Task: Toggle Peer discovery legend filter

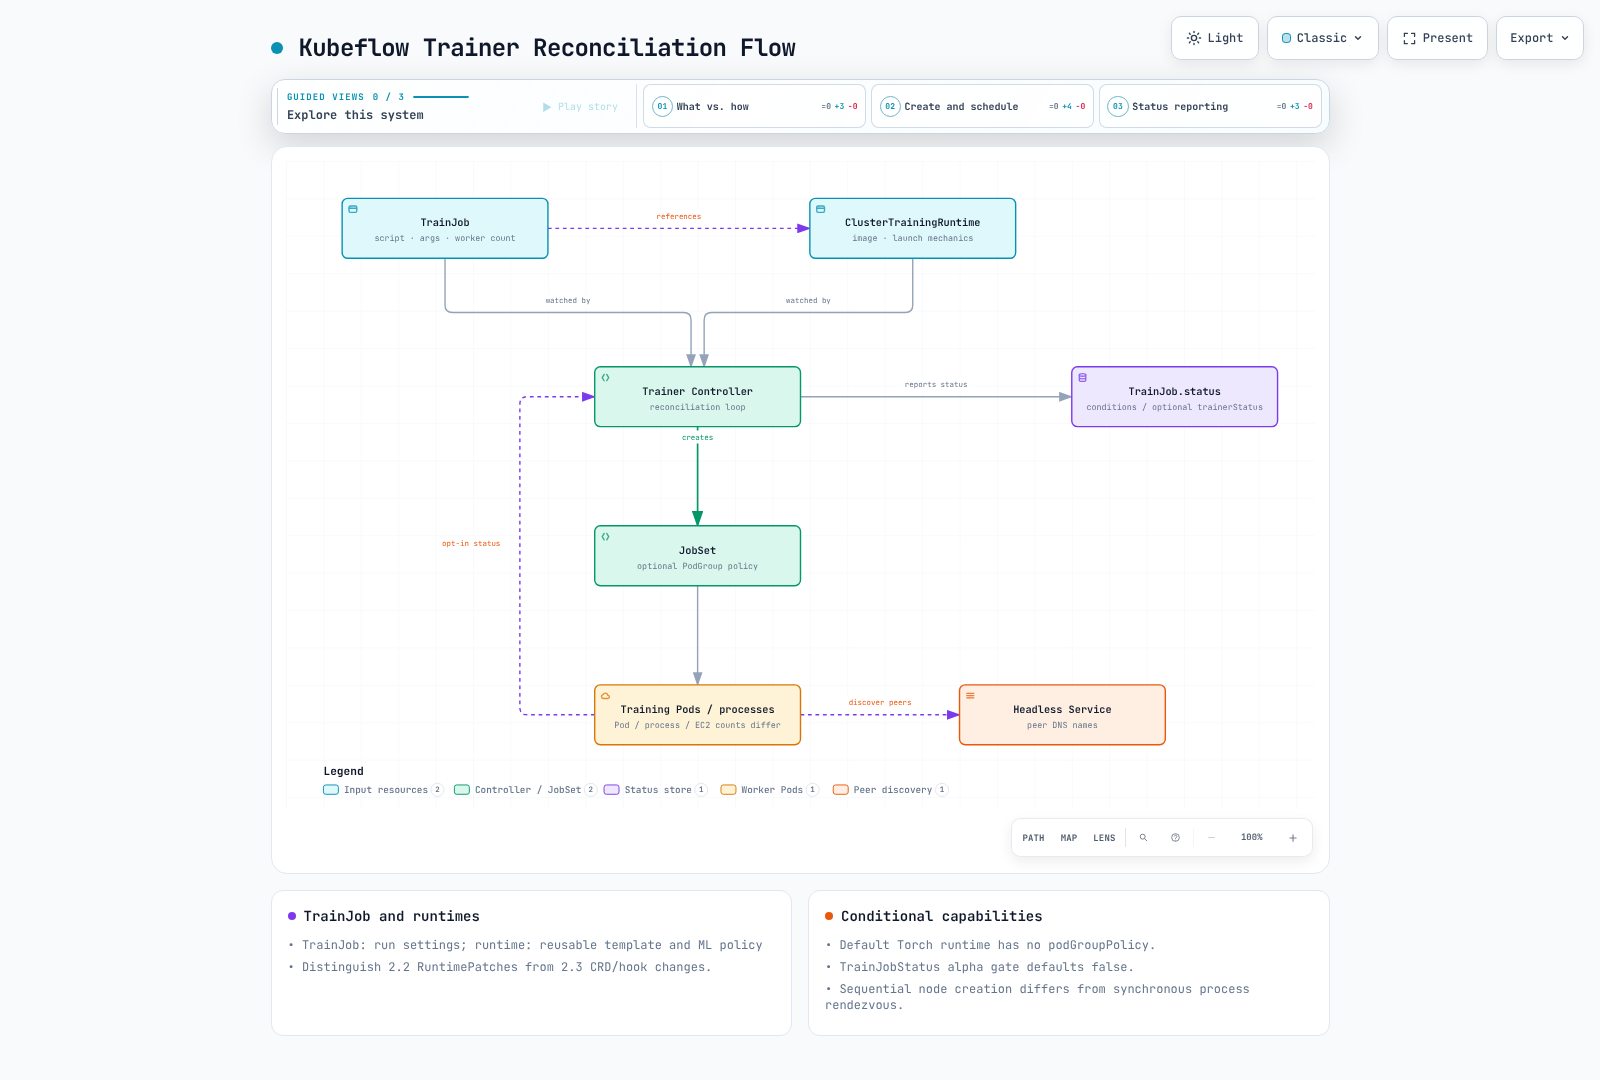Action: (x=891, y=790)
